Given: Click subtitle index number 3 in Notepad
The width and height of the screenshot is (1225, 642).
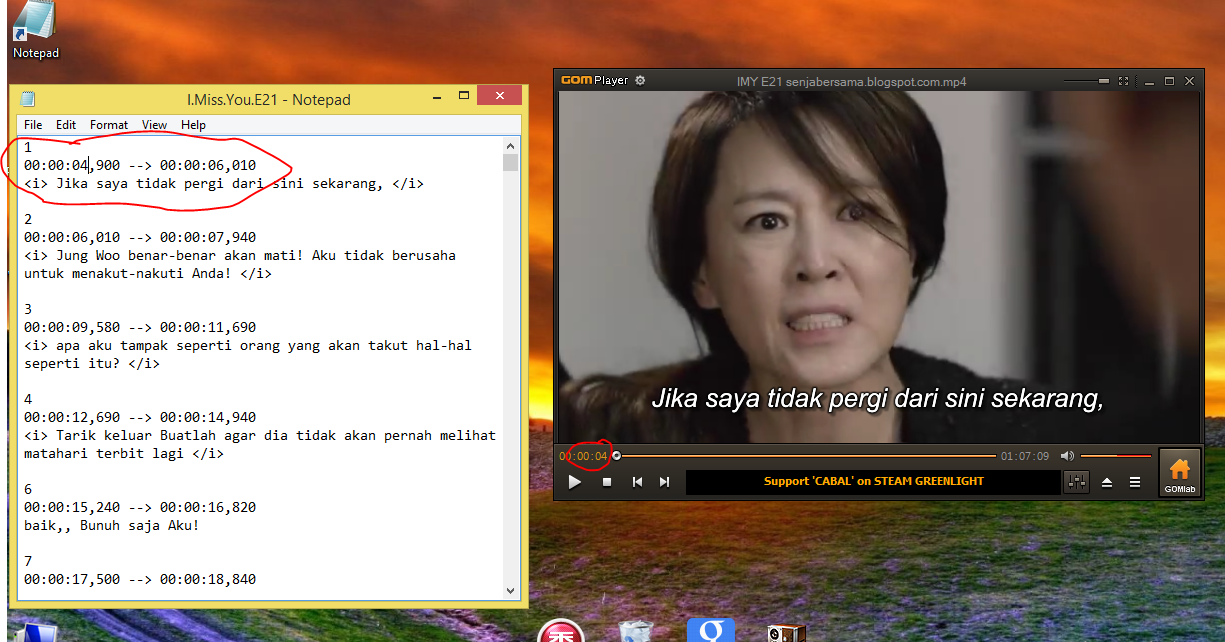Looking at the screenshot, I should click(x=28, y=309).
